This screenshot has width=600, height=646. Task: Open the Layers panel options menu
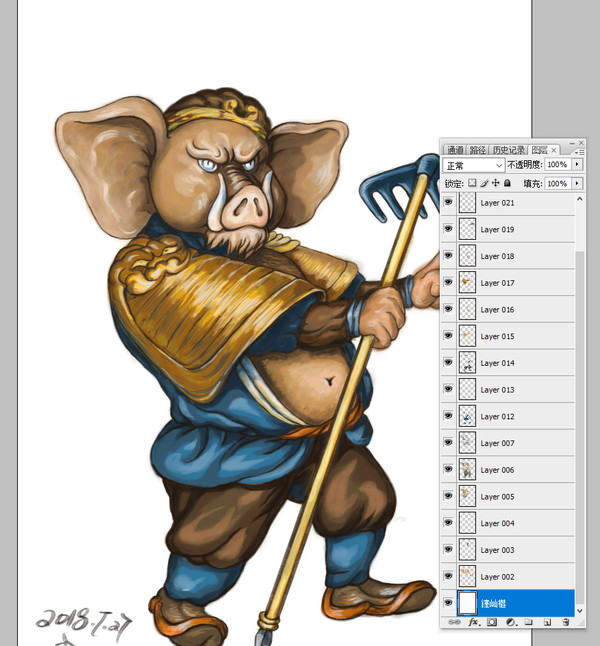click(x=579, y=152)
